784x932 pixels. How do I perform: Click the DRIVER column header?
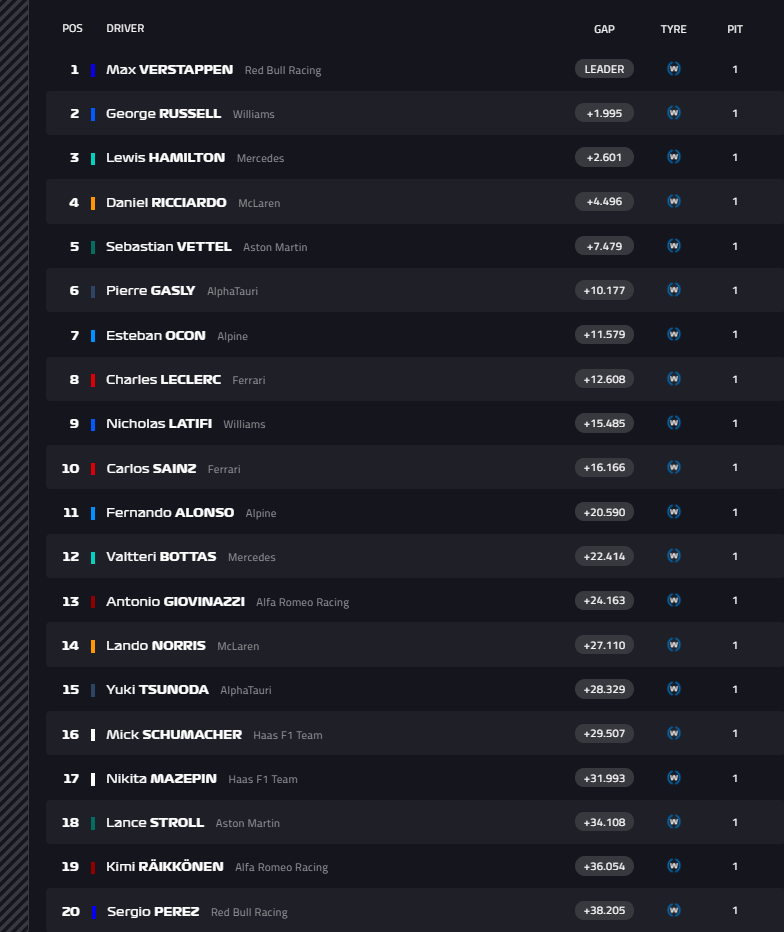coord(125,29)
